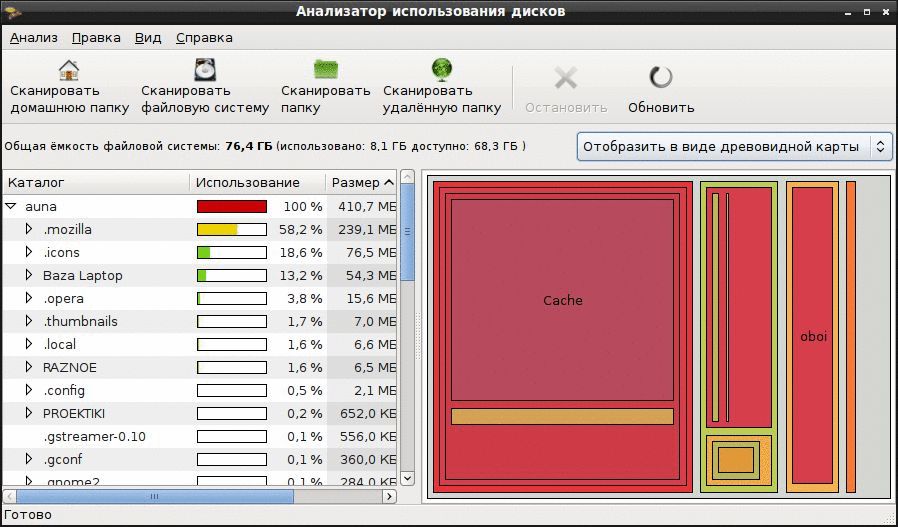
Task: Click the oboi block in treemap
Action: point(813,336)
